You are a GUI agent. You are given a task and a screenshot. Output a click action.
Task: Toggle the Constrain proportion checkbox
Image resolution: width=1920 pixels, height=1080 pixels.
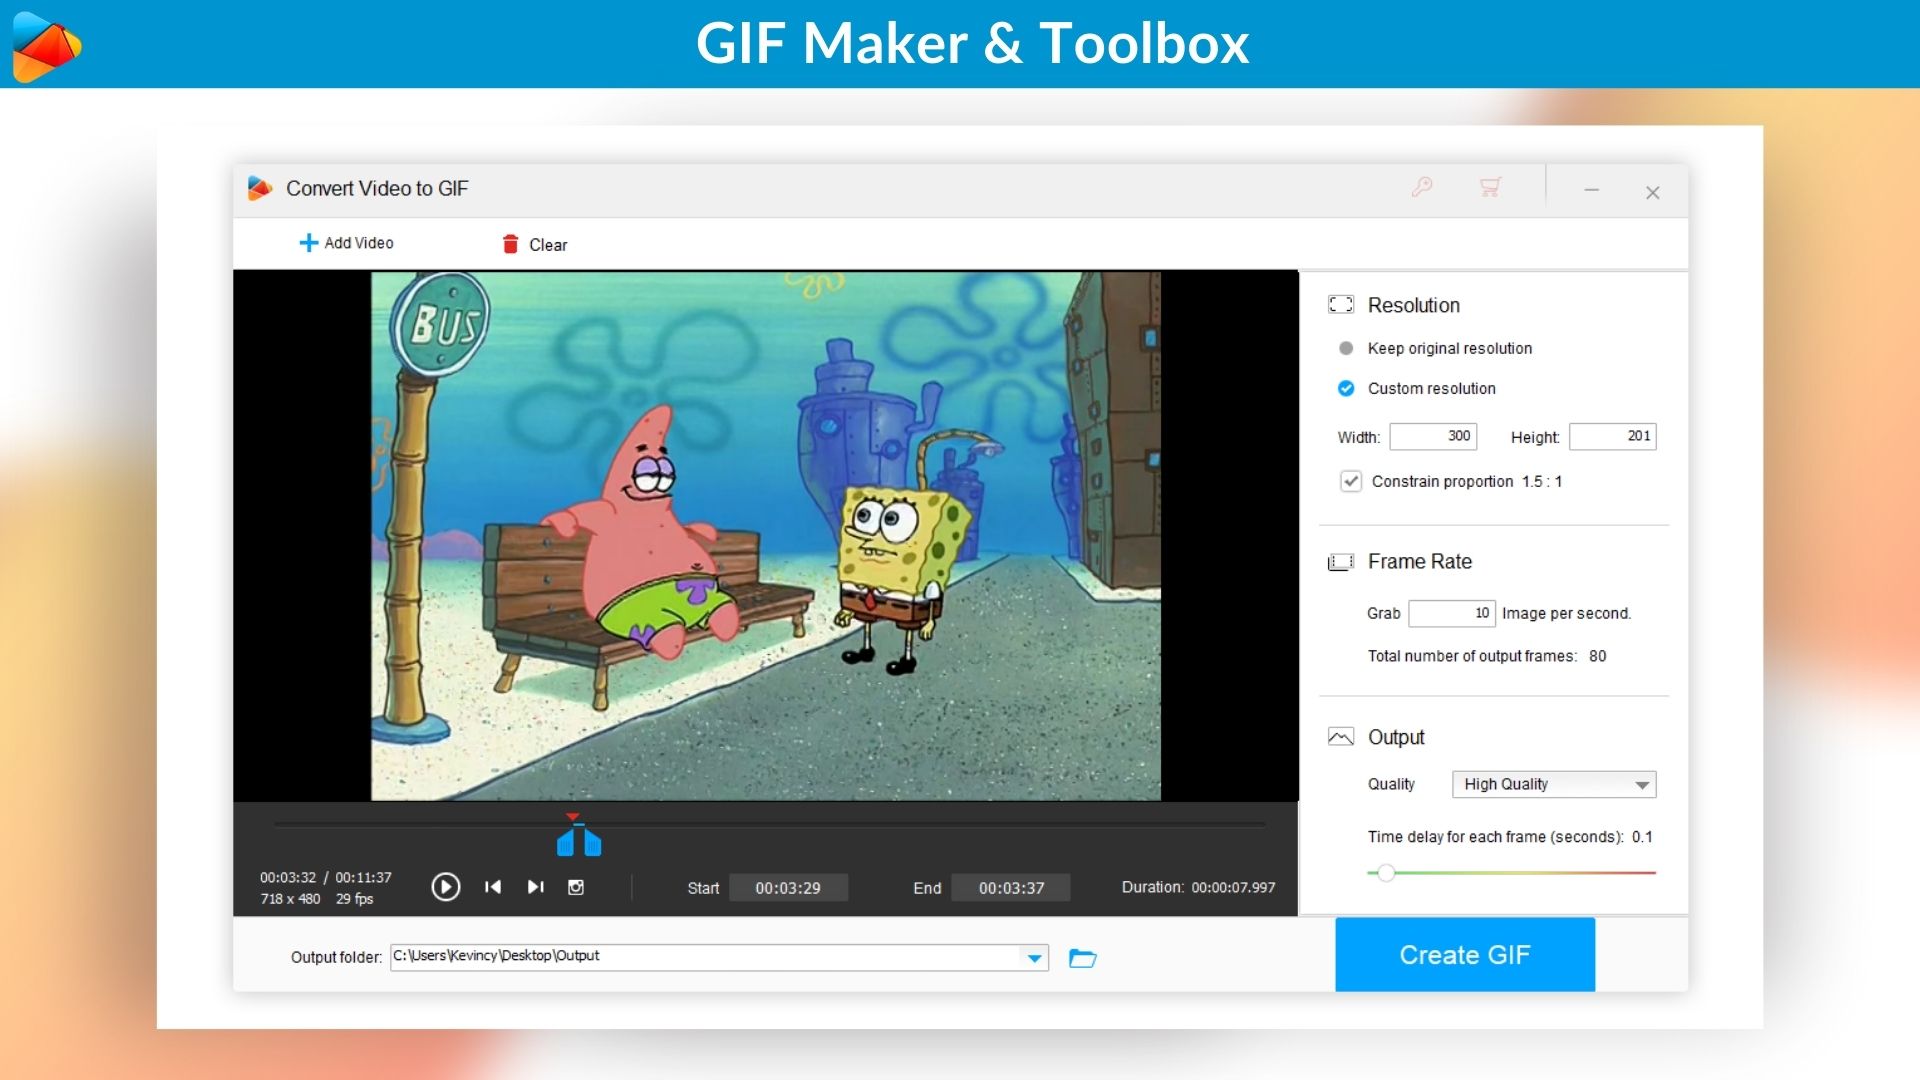[1351, 481]
